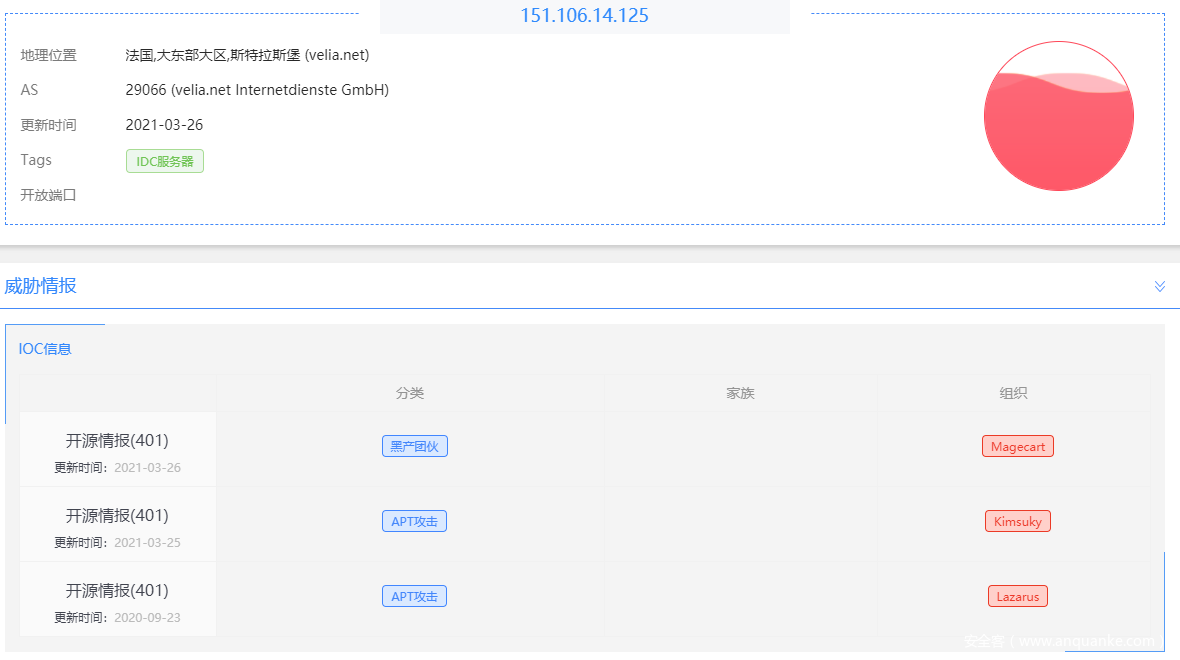Click the 黑产团伙 category tag

click(415, 446)
